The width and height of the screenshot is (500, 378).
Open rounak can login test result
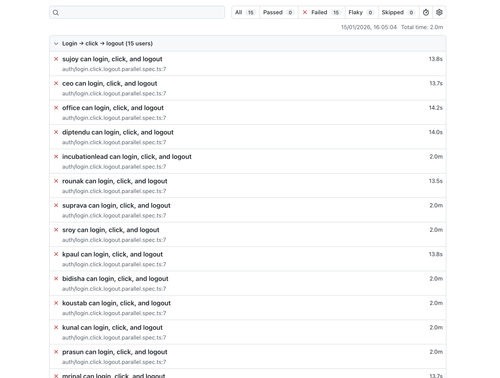(x=115, y=181)
